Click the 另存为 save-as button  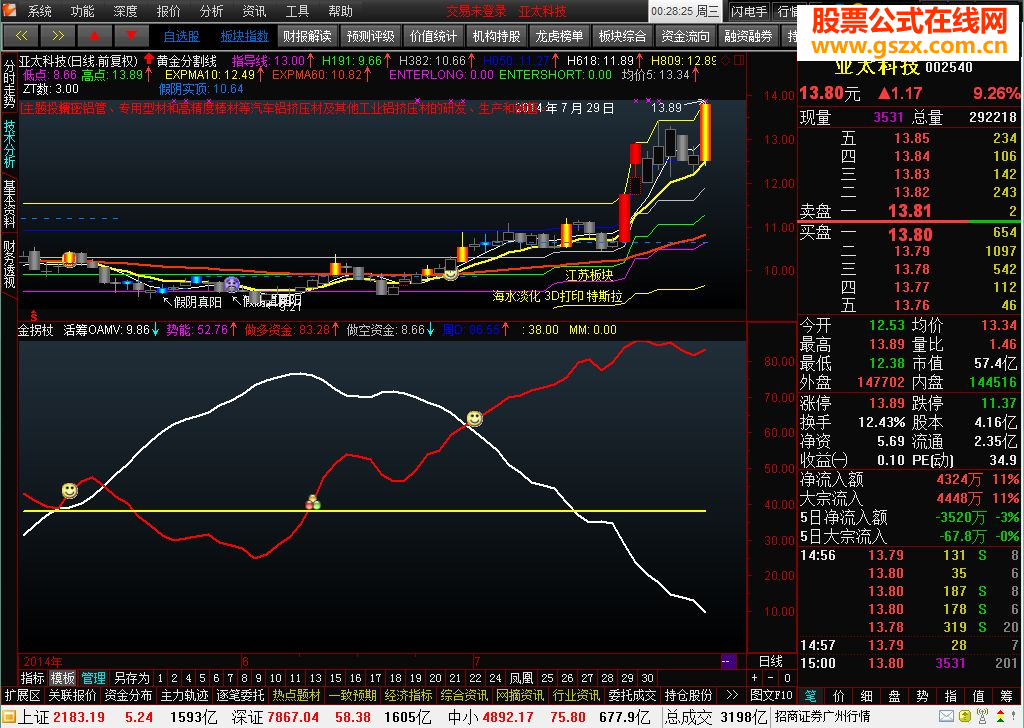click(x=131, y=678)
